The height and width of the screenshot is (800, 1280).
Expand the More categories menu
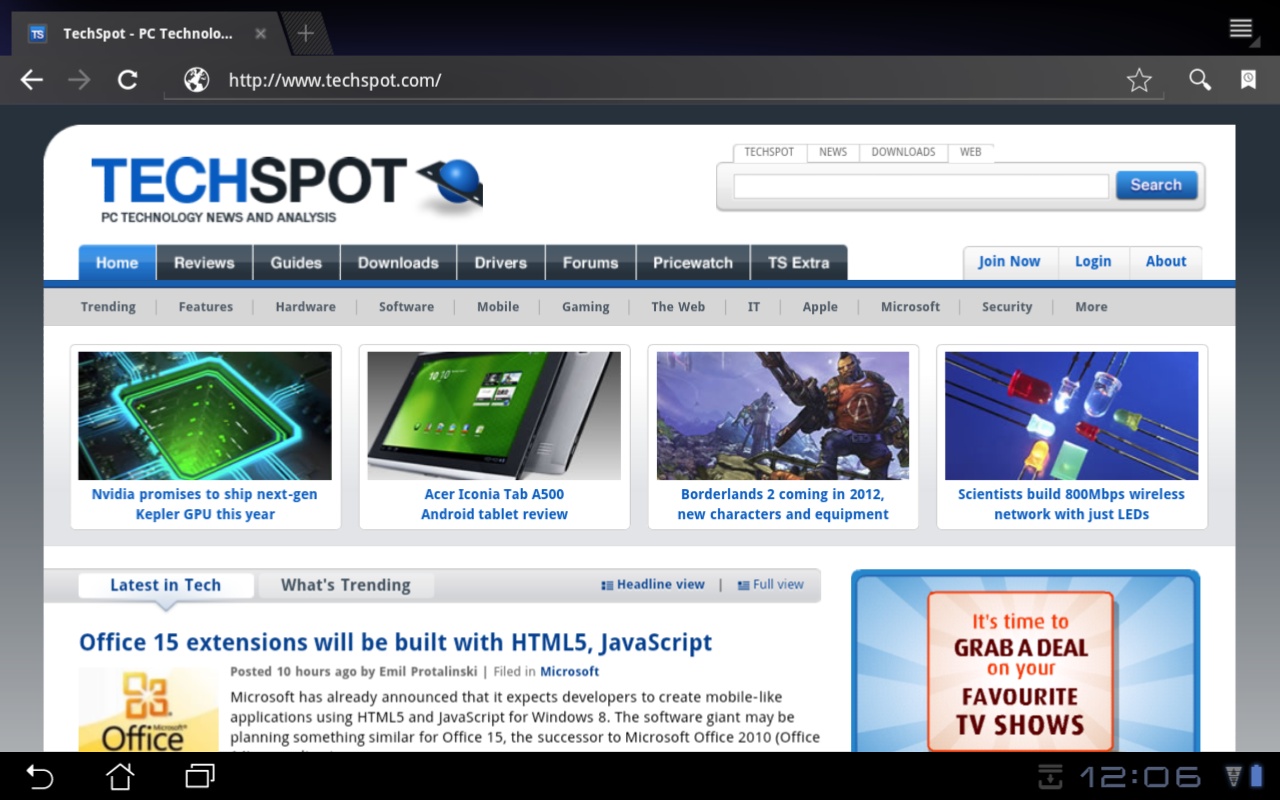1091,307
